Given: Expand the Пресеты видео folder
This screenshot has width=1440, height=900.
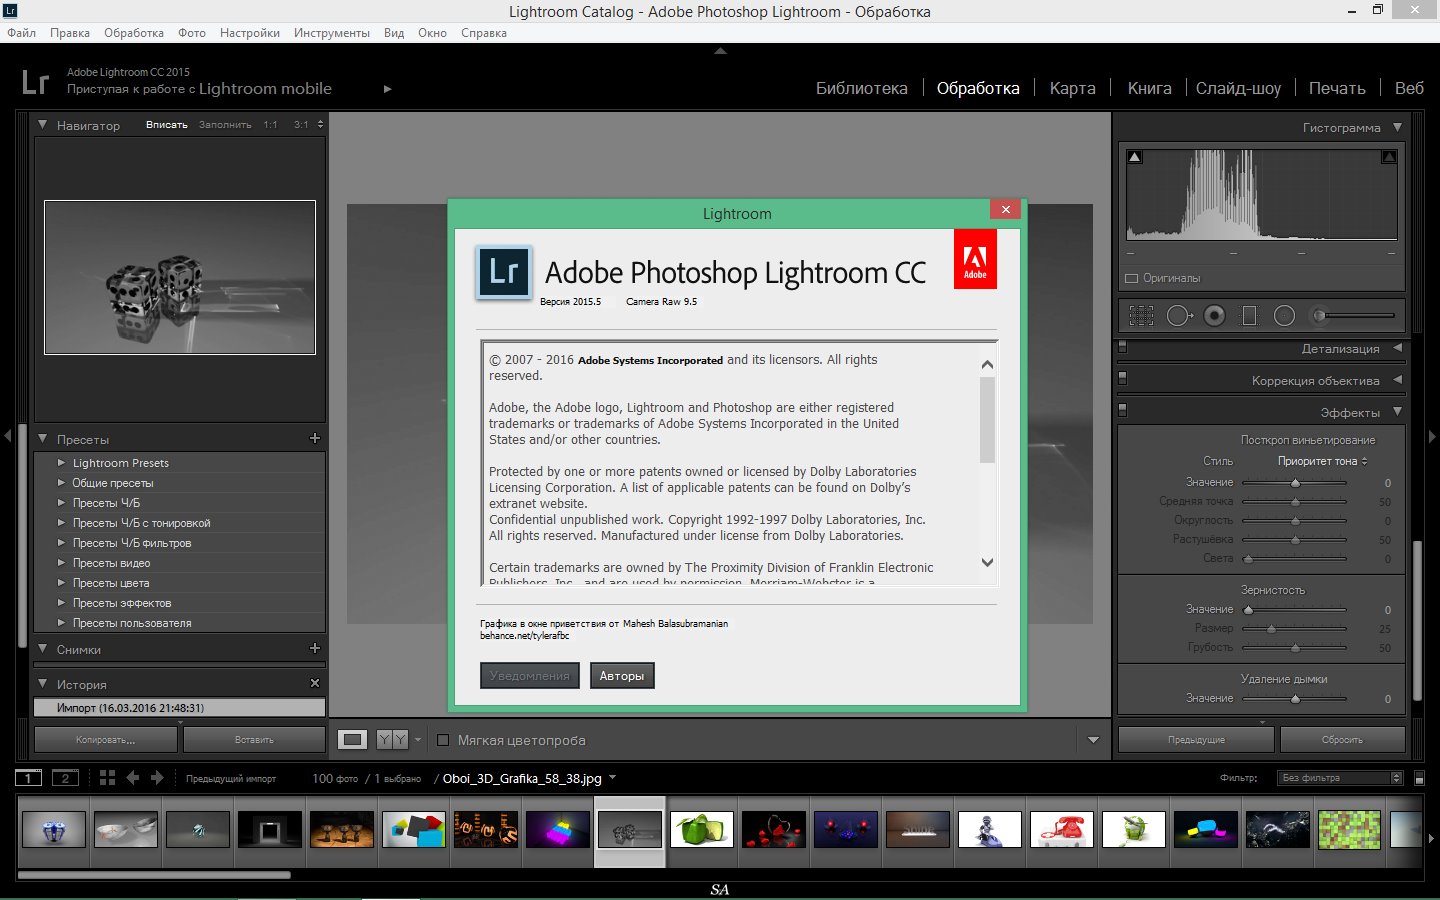Looking at the screenshot, I should point(61,563).
